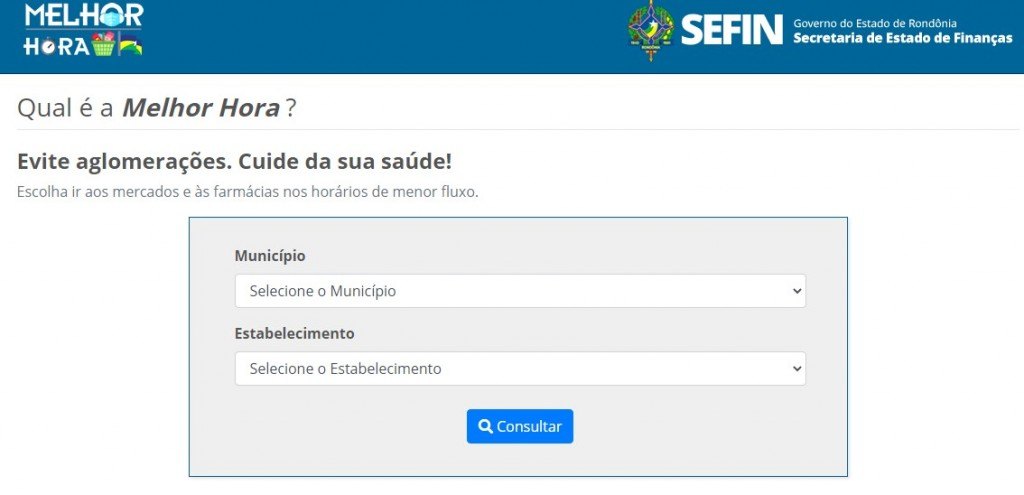Click the Melhor Hora logo
Image resolution: width=1024 pixels, height=495 pixels.
(x=84, y=30)
